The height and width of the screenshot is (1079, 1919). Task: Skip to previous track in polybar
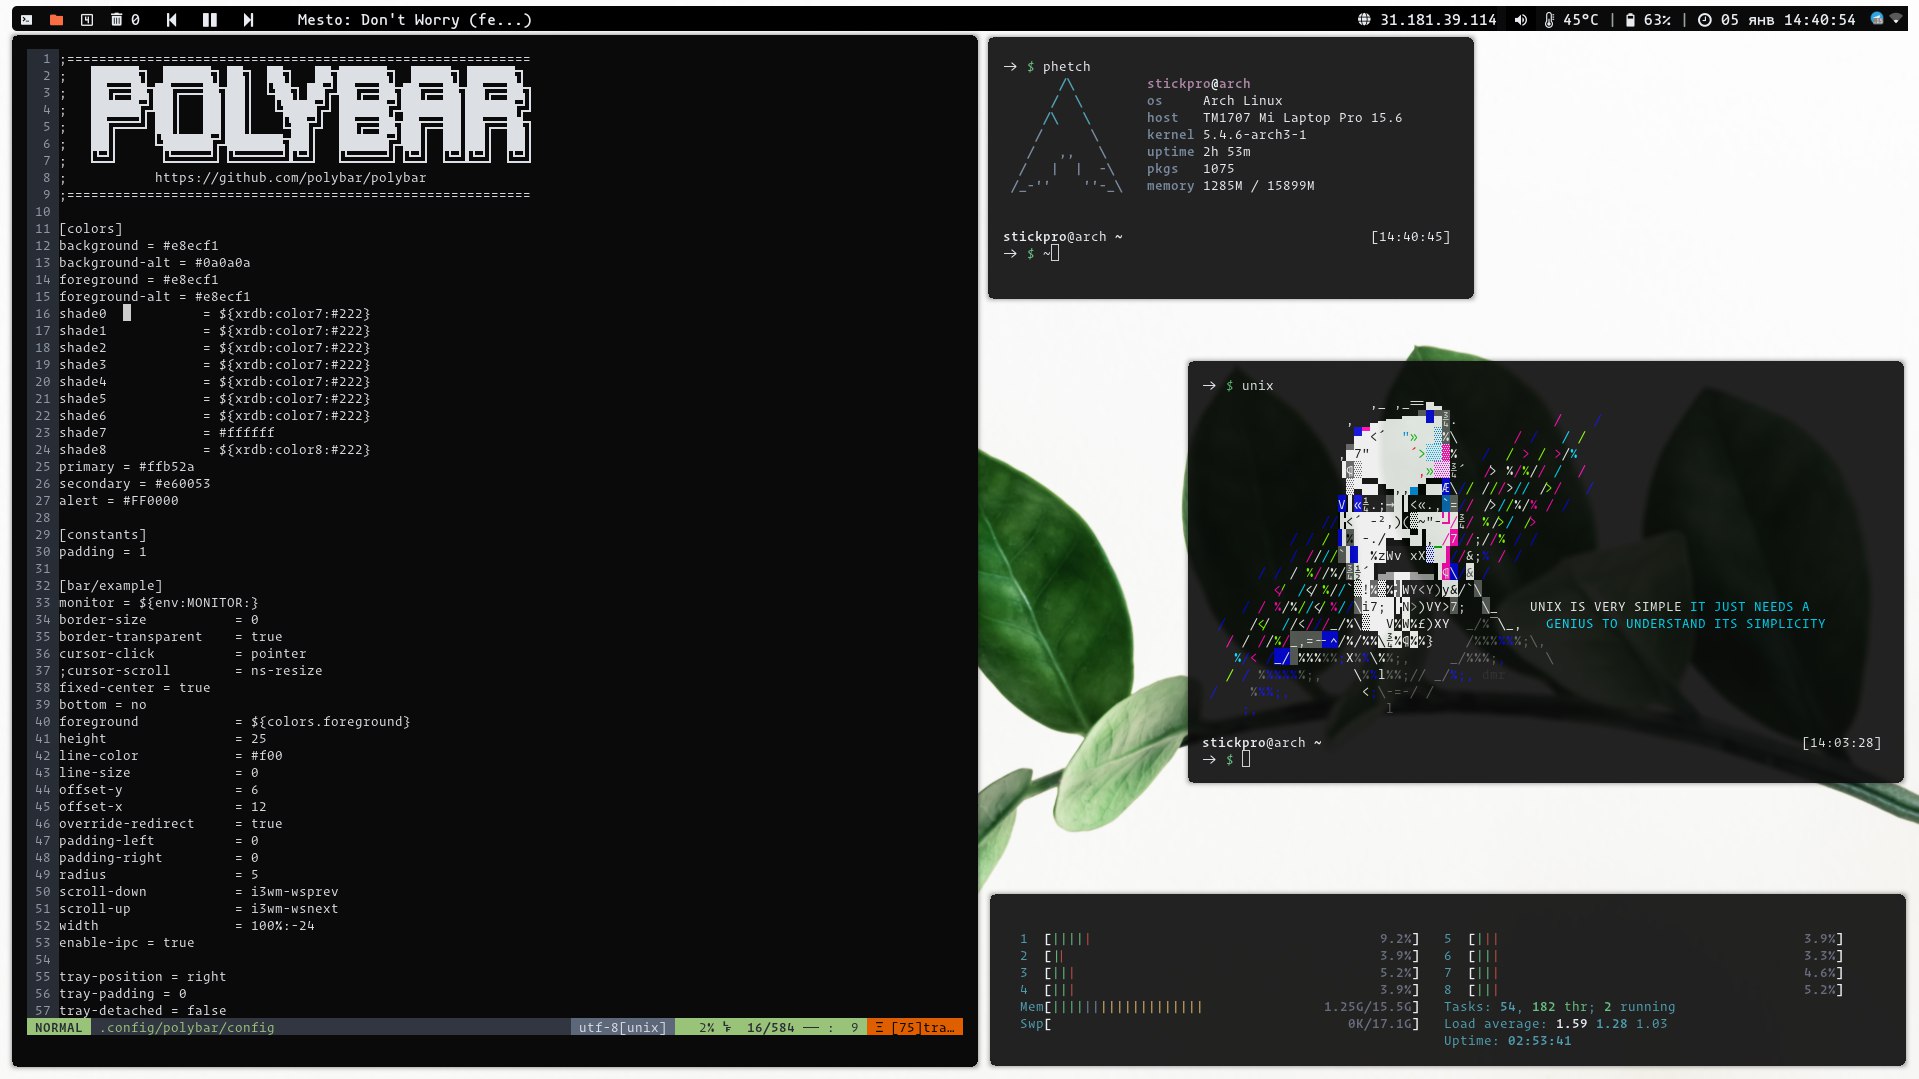tap(172, 19)
